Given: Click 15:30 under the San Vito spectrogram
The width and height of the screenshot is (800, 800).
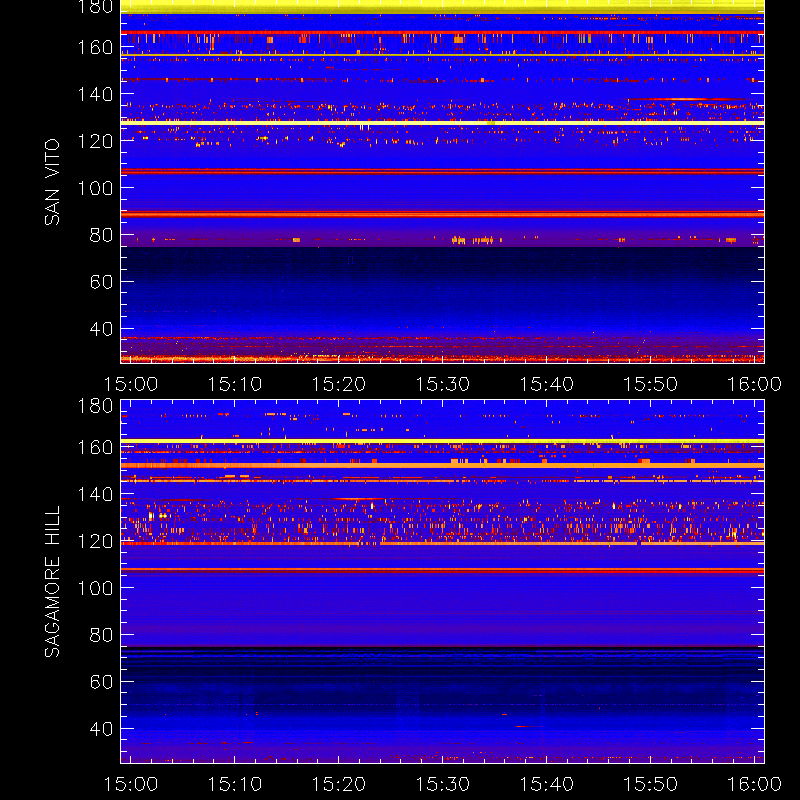Looking at the screenshot, I should click(442, 384).
